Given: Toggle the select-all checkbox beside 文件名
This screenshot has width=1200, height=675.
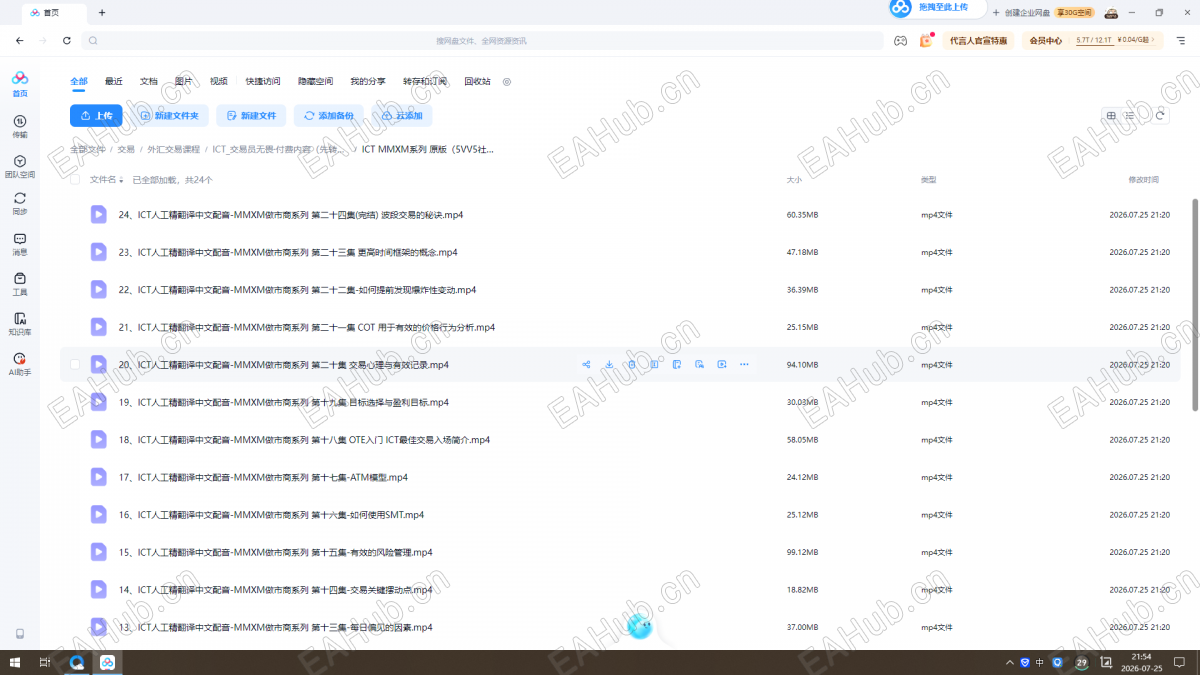Looking at the screenshot, I should pos(75,180).
